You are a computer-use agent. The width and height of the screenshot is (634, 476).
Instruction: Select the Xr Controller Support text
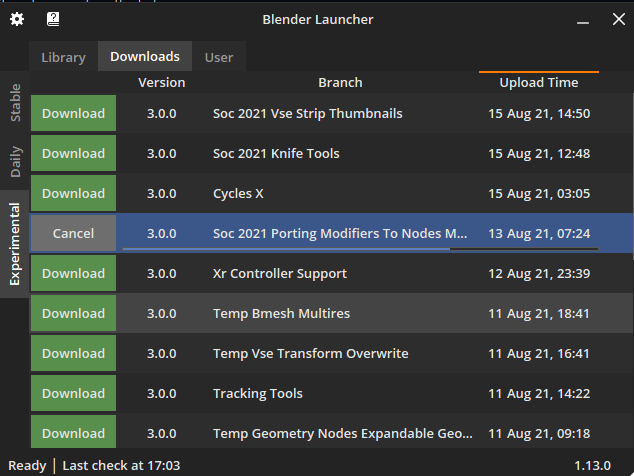click(x=280, y=274)
